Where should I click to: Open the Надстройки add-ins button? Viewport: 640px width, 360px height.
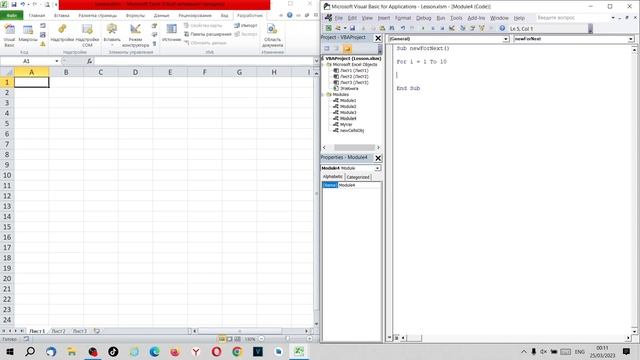tap(62, 33)
